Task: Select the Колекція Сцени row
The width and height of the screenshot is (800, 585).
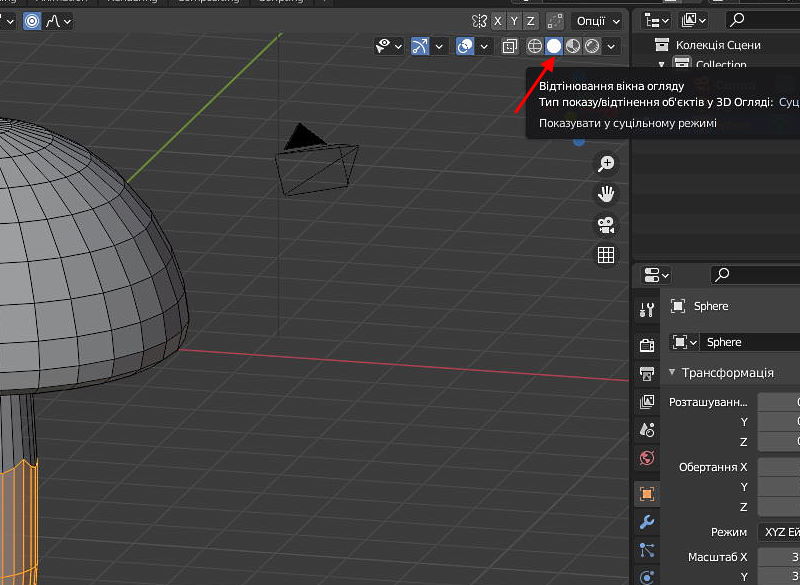Action: [718, 45]
